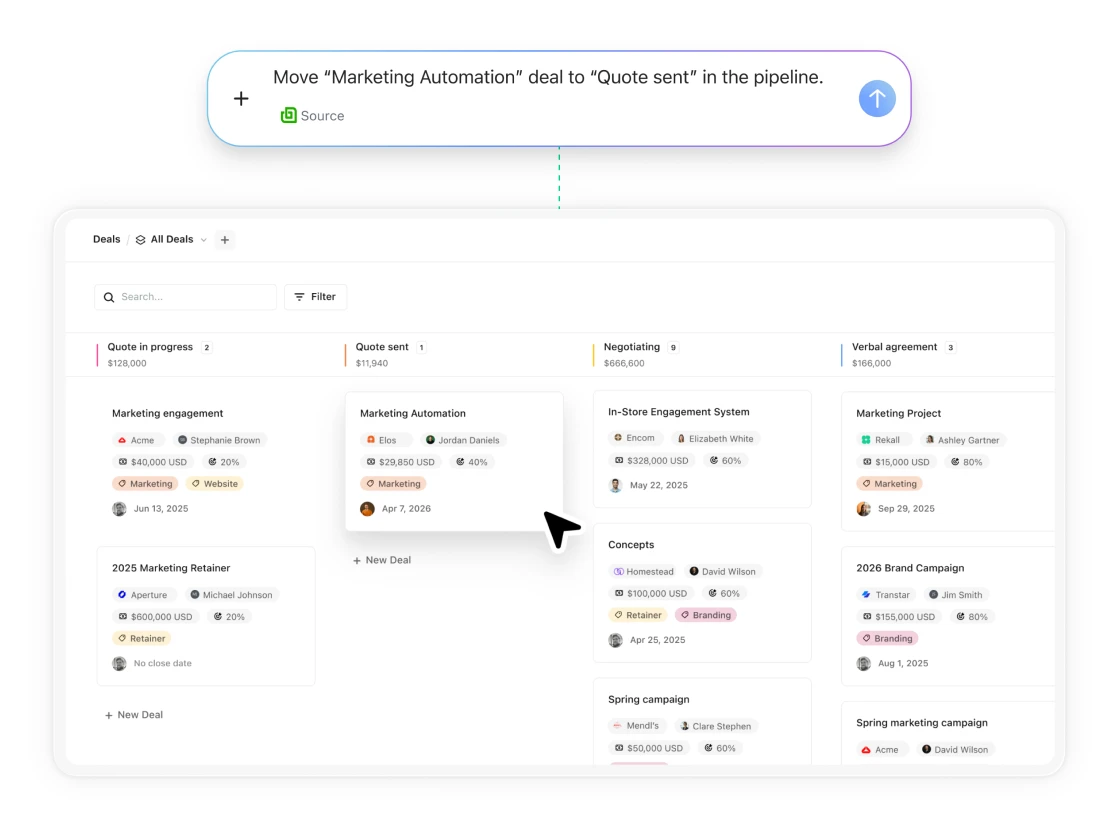Click the Clare Stephen contact chip
Viewport: 1120px width, 840px height.
click(716, 726)
